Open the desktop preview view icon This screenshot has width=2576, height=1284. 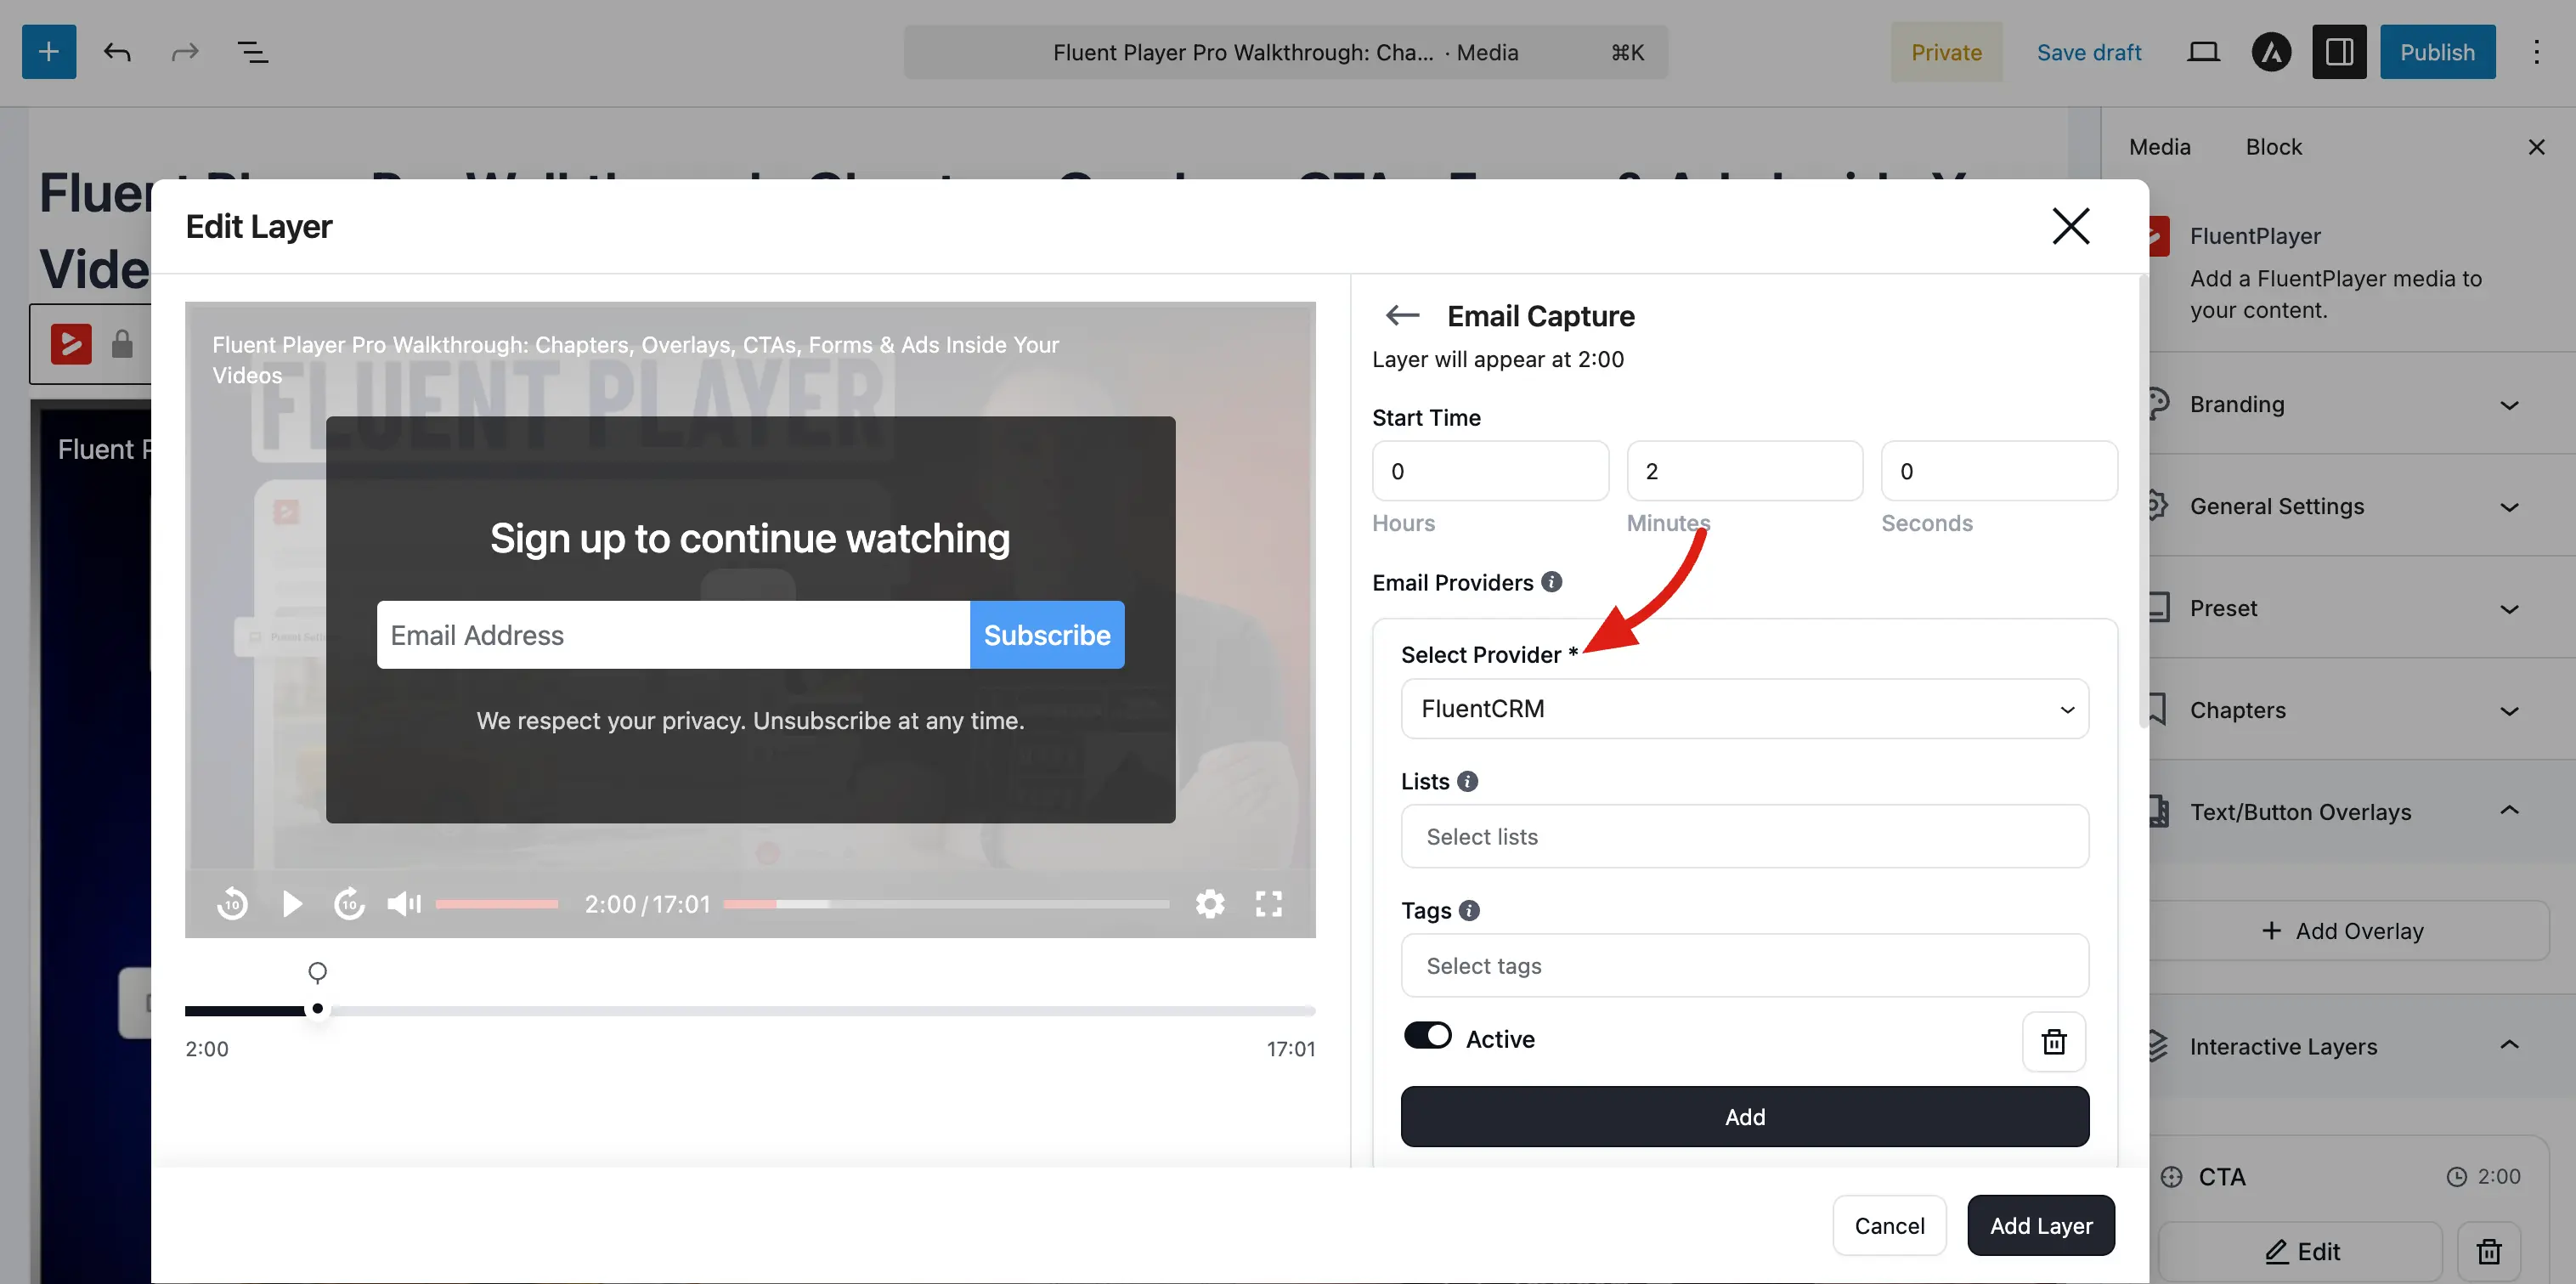[2203, 52]
